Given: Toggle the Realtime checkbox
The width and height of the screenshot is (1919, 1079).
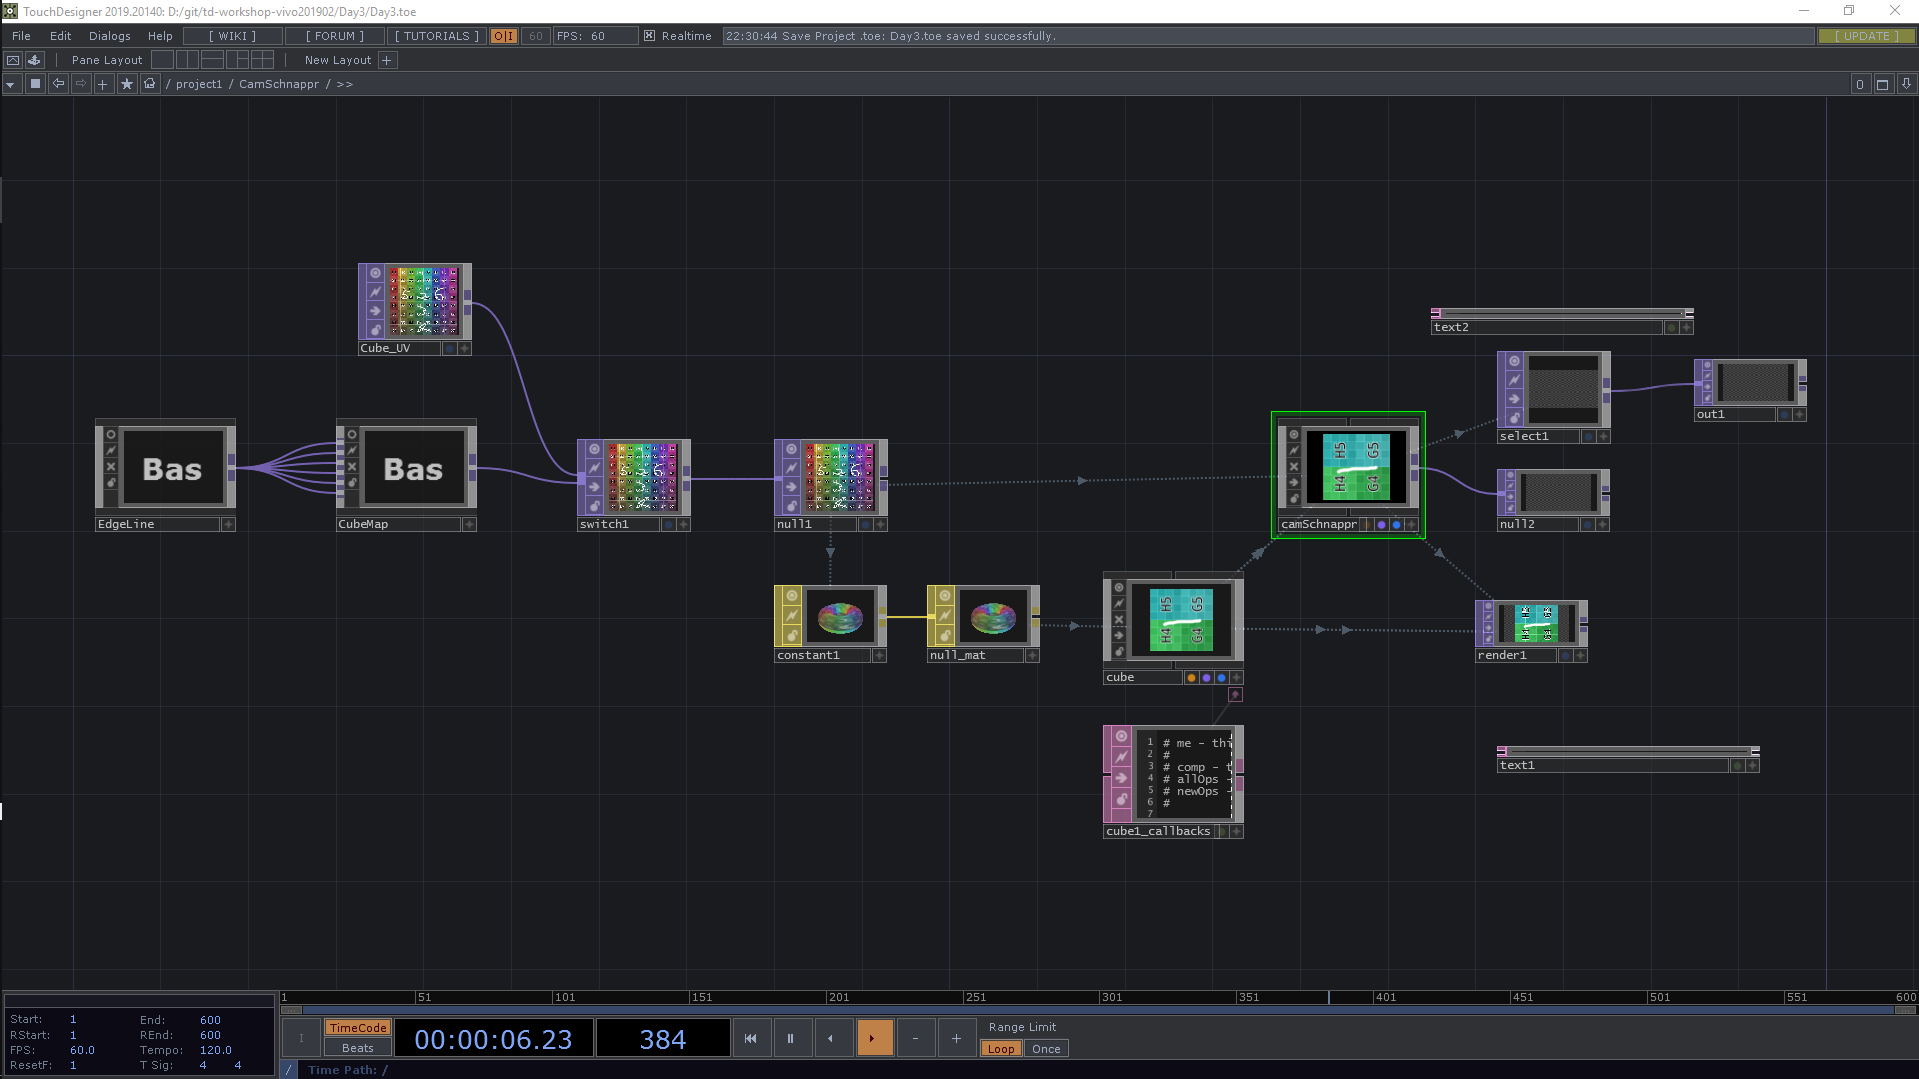Looking at the screenshot, I should tap(649, 36).
